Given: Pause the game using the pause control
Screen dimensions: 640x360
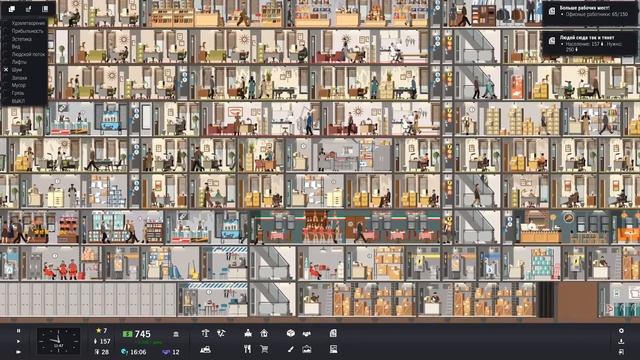Looking at the screenshot, I should (18, 331).
